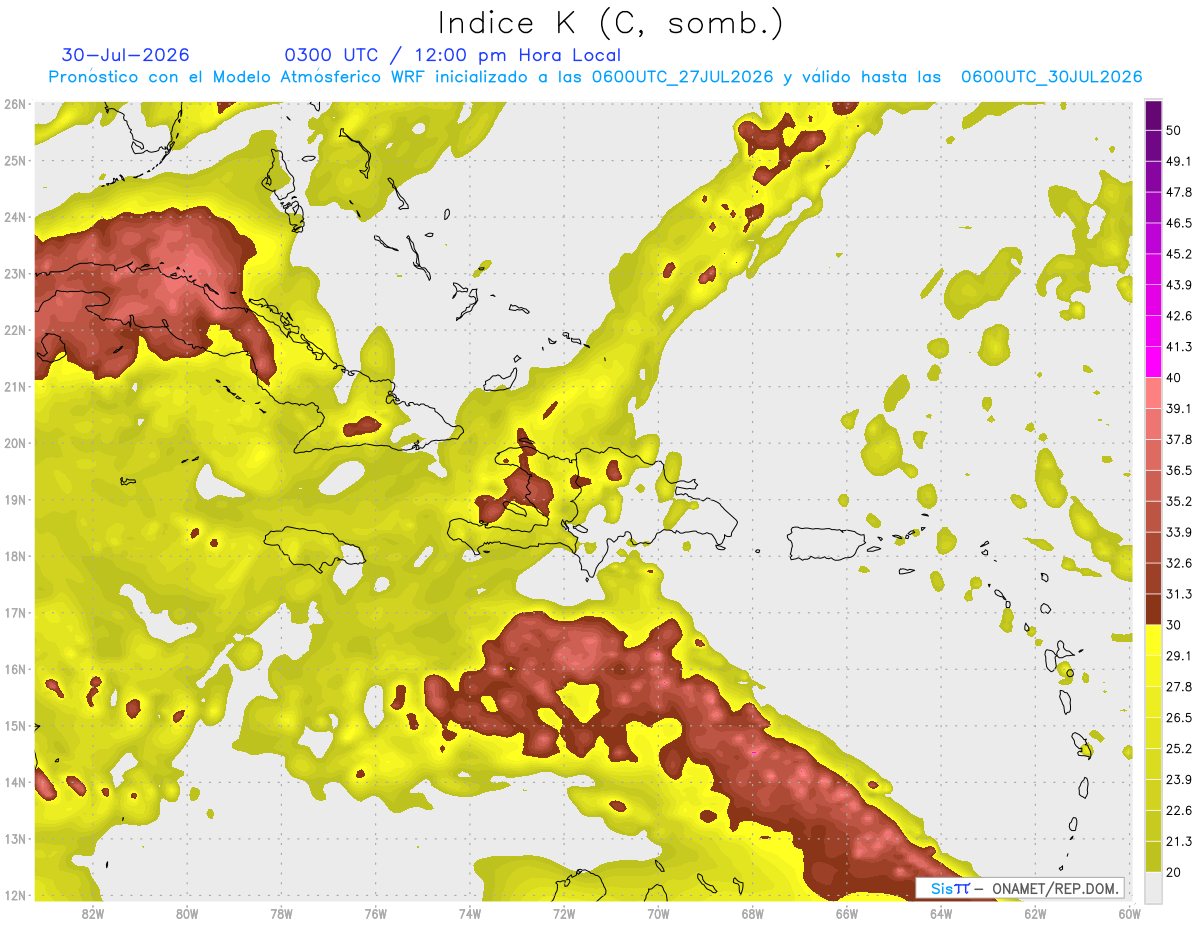Click the "26N" latitude label
The image size is (1200, 927).
[x=15, y=104]
